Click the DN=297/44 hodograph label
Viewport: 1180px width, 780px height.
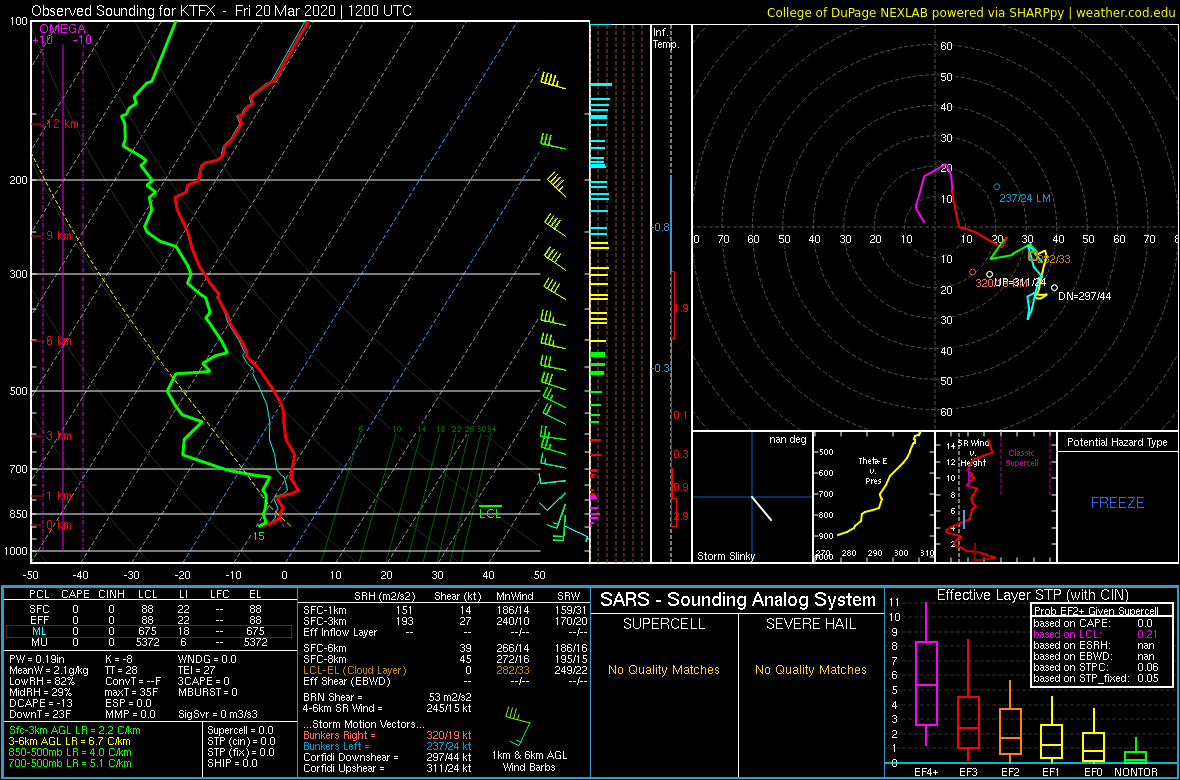(x=1084, y=297)
